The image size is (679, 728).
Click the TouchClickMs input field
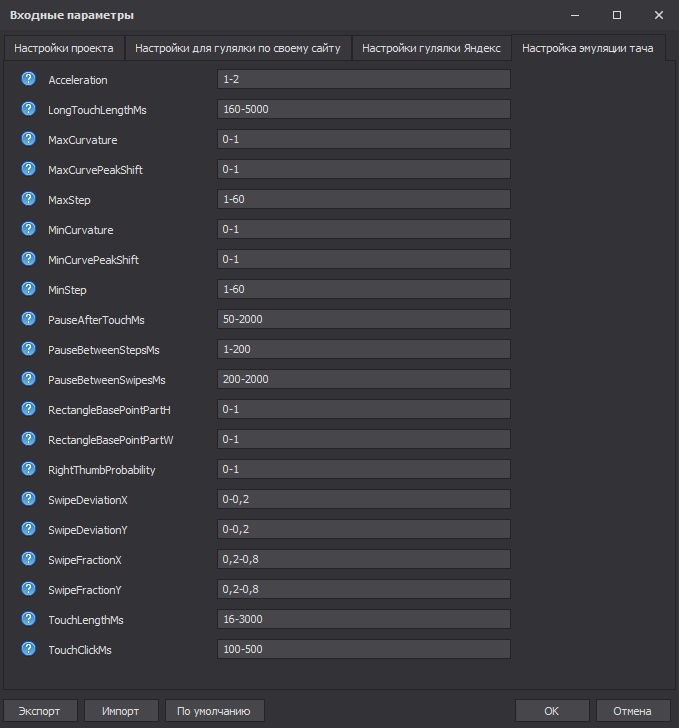364,649
